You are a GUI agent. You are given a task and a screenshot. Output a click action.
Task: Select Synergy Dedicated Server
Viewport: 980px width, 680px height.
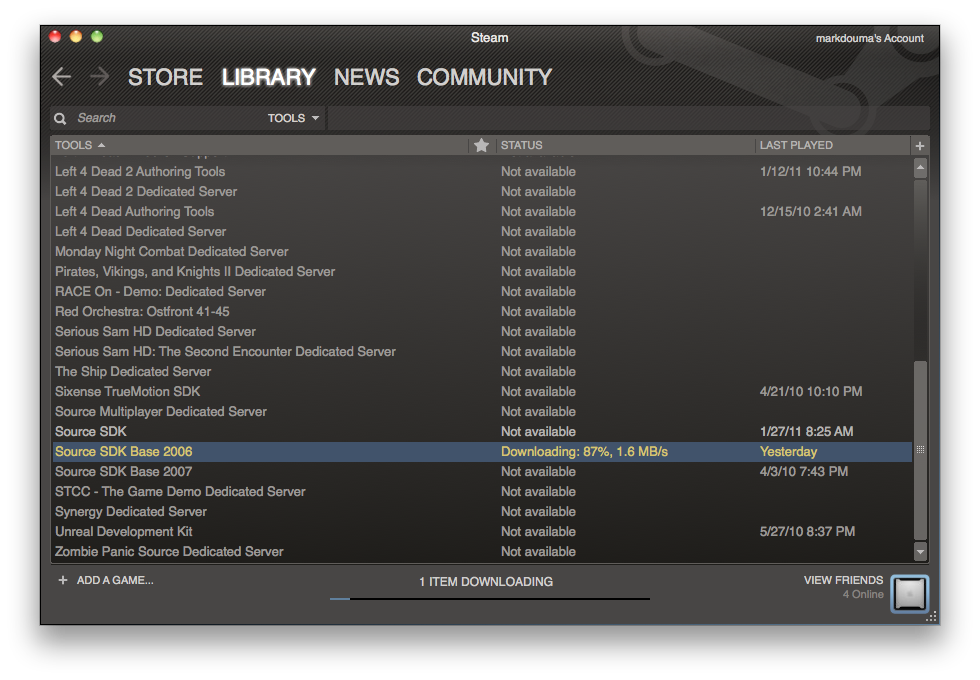tap(482, 511)
